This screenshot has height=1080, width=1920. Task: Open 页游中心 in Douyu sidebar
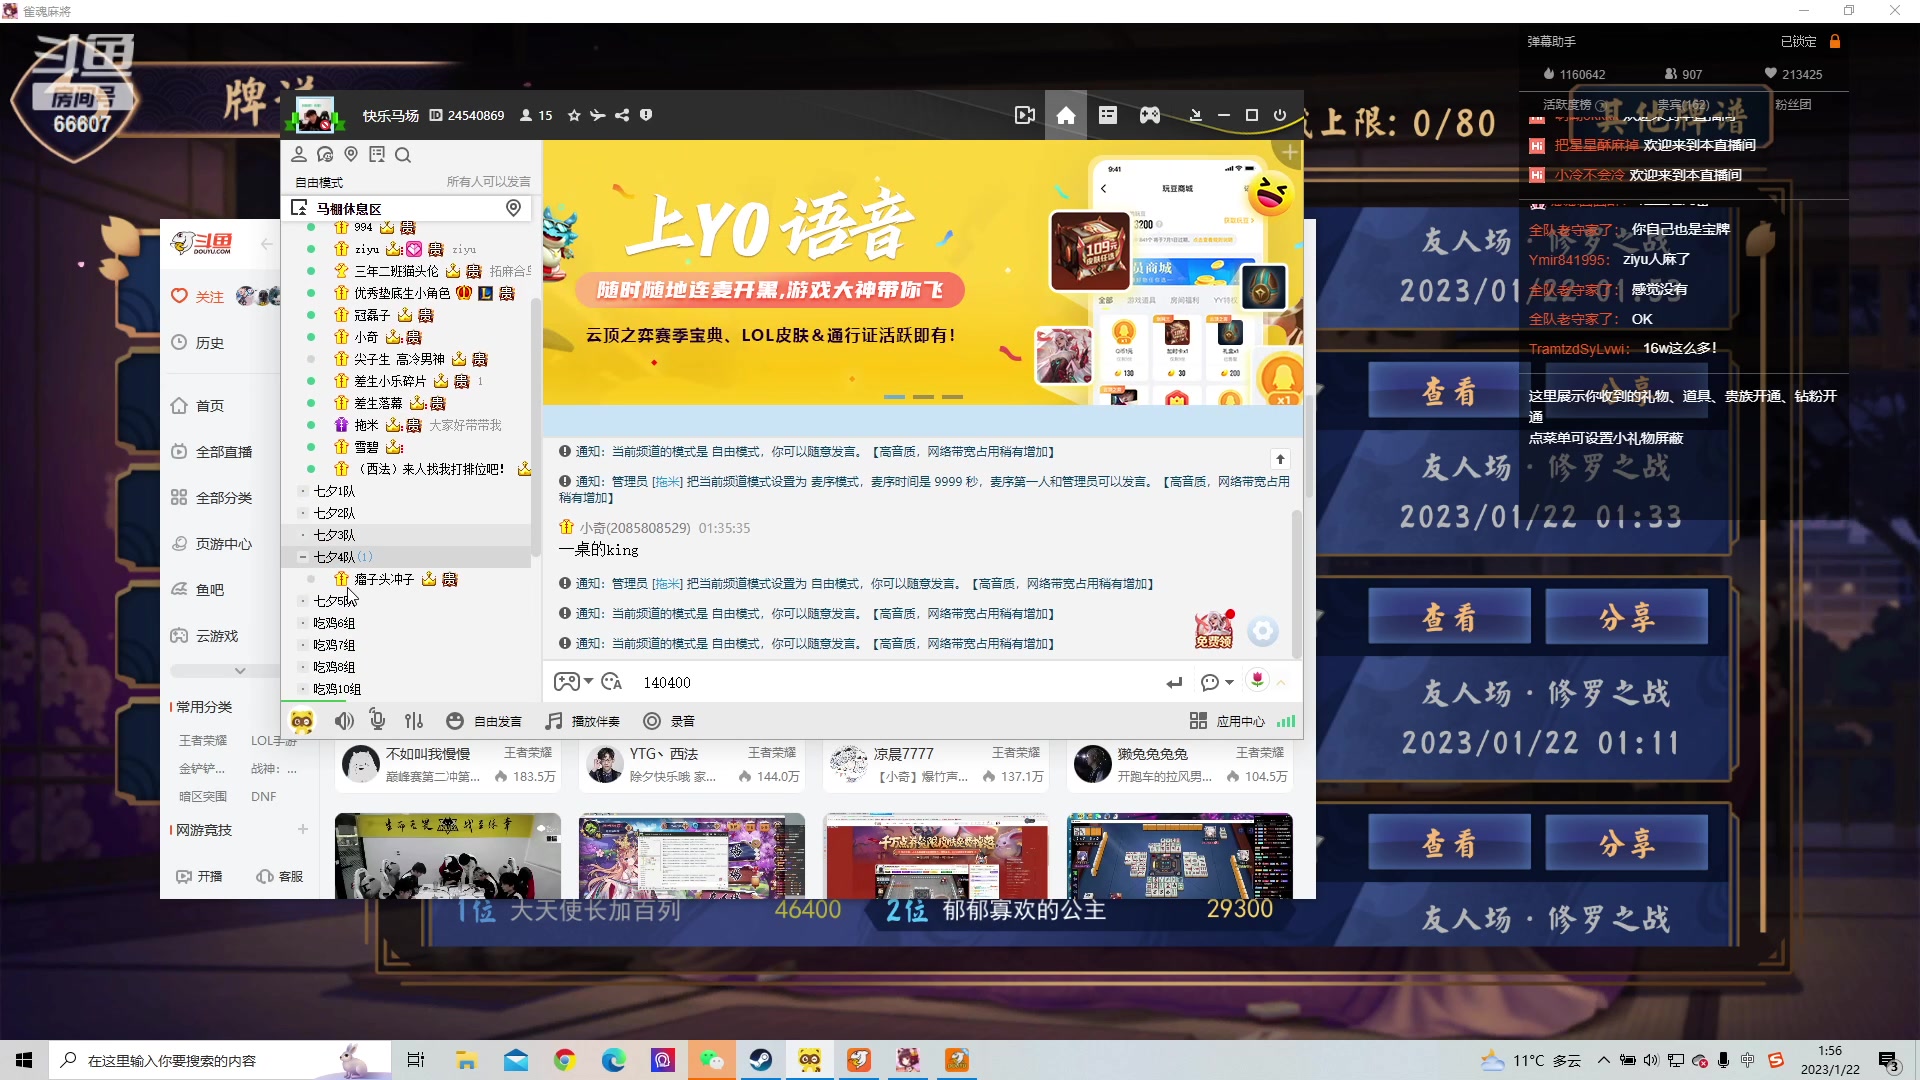[x=211, y=544]
